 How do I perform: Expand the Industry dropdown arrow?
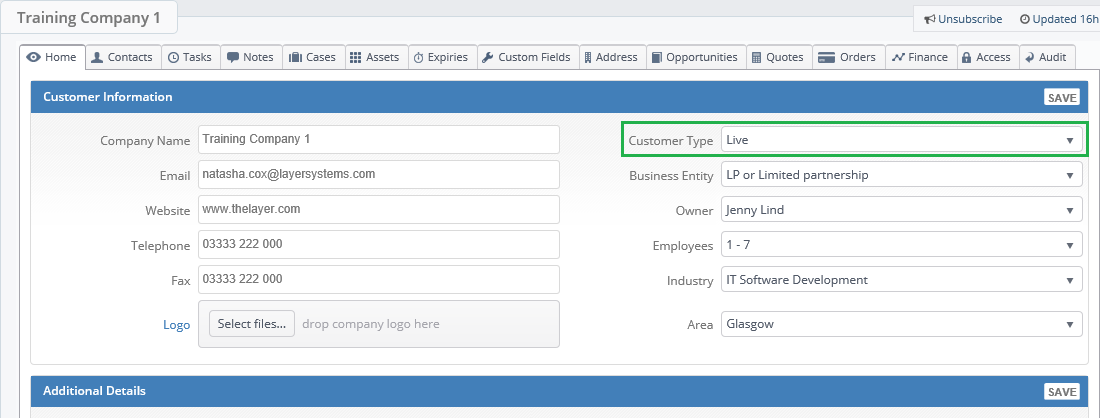pyautogui.click(x=1070, y=281)
